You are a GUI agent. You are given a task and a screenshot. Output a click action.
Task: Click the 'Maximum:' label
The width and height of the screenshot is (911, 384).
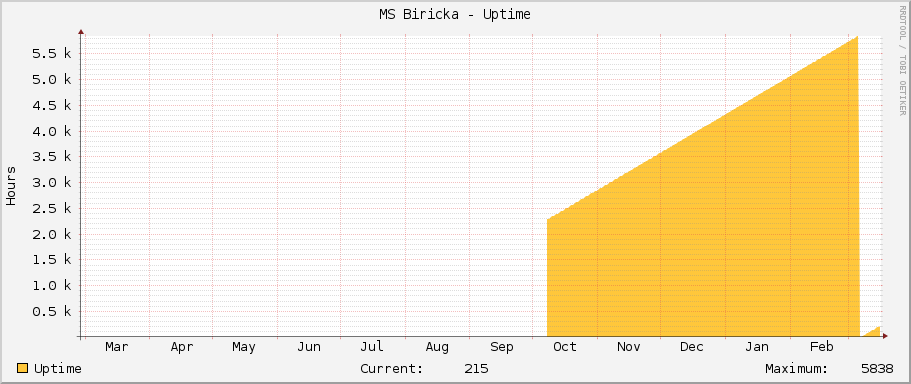[797, 369]
